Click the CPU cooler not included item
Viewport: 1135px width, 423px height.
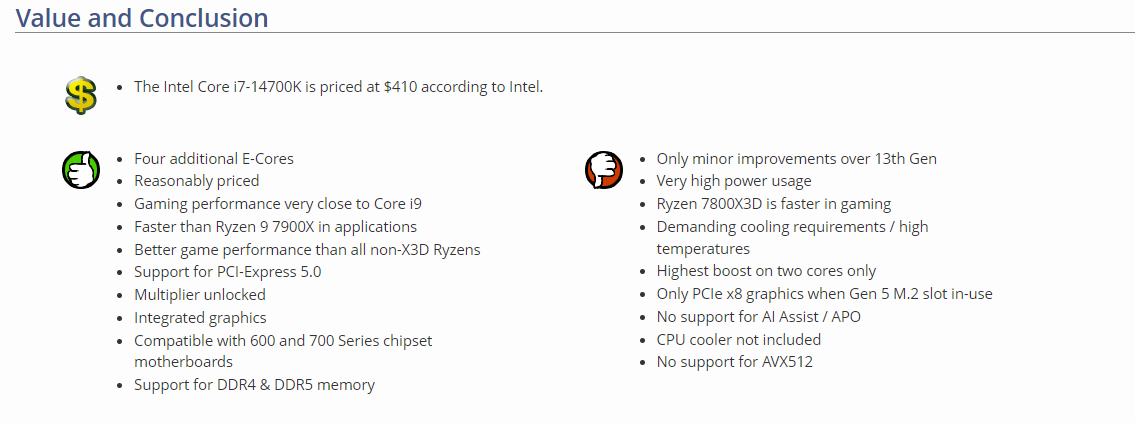738,340
